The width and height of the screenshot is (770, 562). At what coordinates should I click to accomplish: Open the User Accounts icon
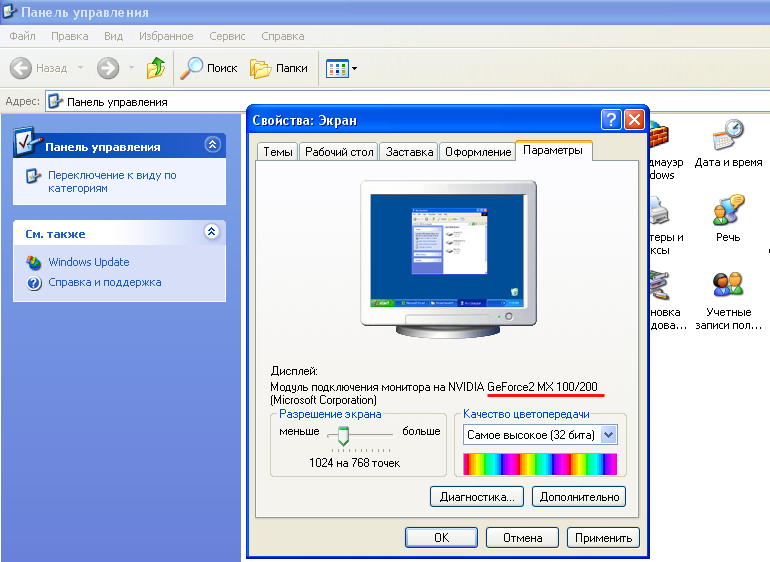coord(728,285)
